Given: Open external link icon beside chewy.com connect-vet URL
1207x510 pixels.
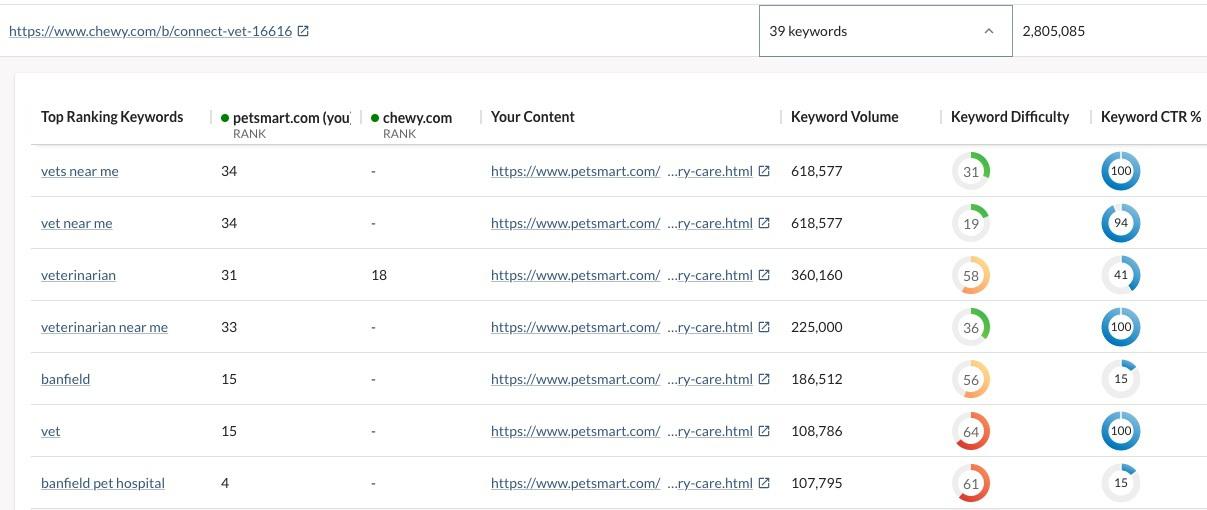Looking at the screenshot, I should click(303, 31).
